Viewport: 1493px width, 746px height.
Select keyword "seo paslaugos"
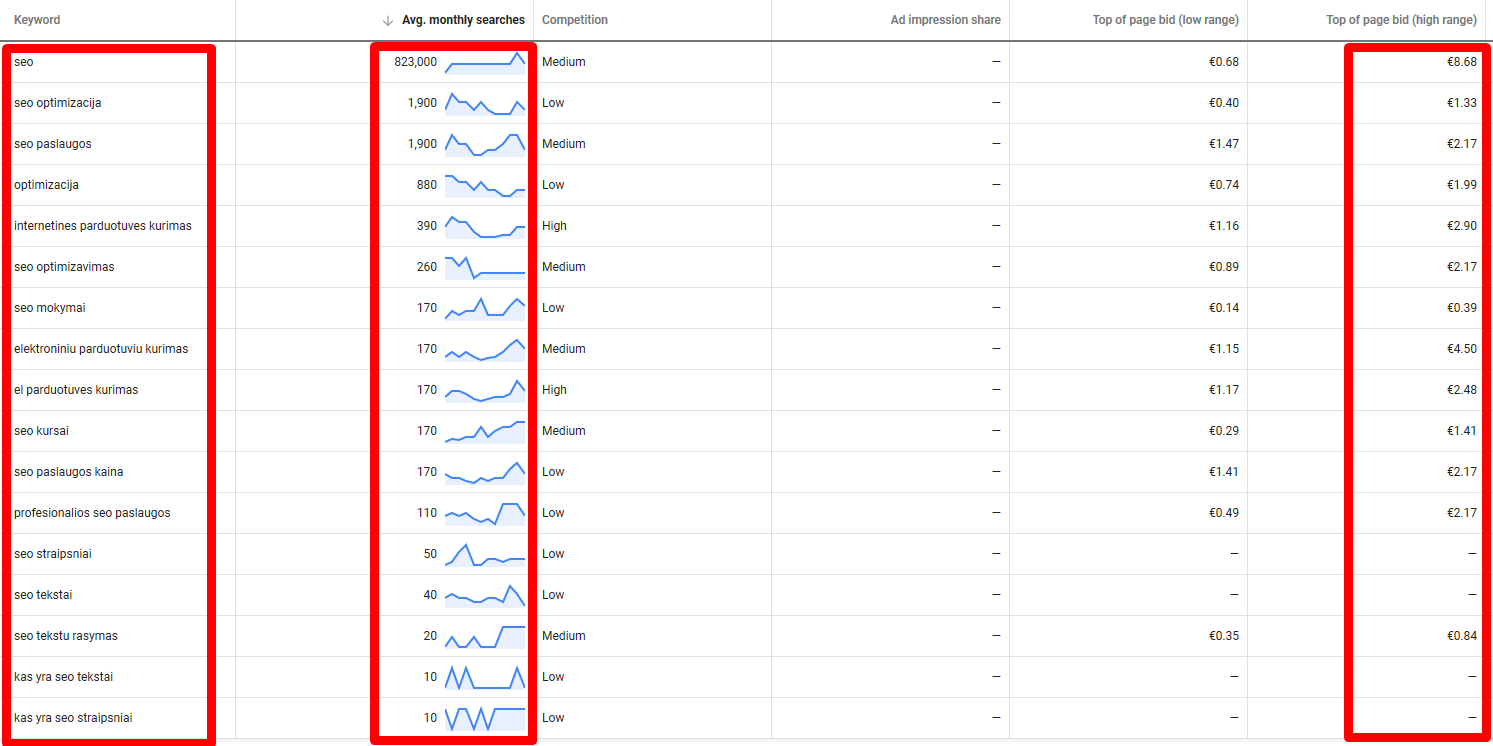click(53, 144)
